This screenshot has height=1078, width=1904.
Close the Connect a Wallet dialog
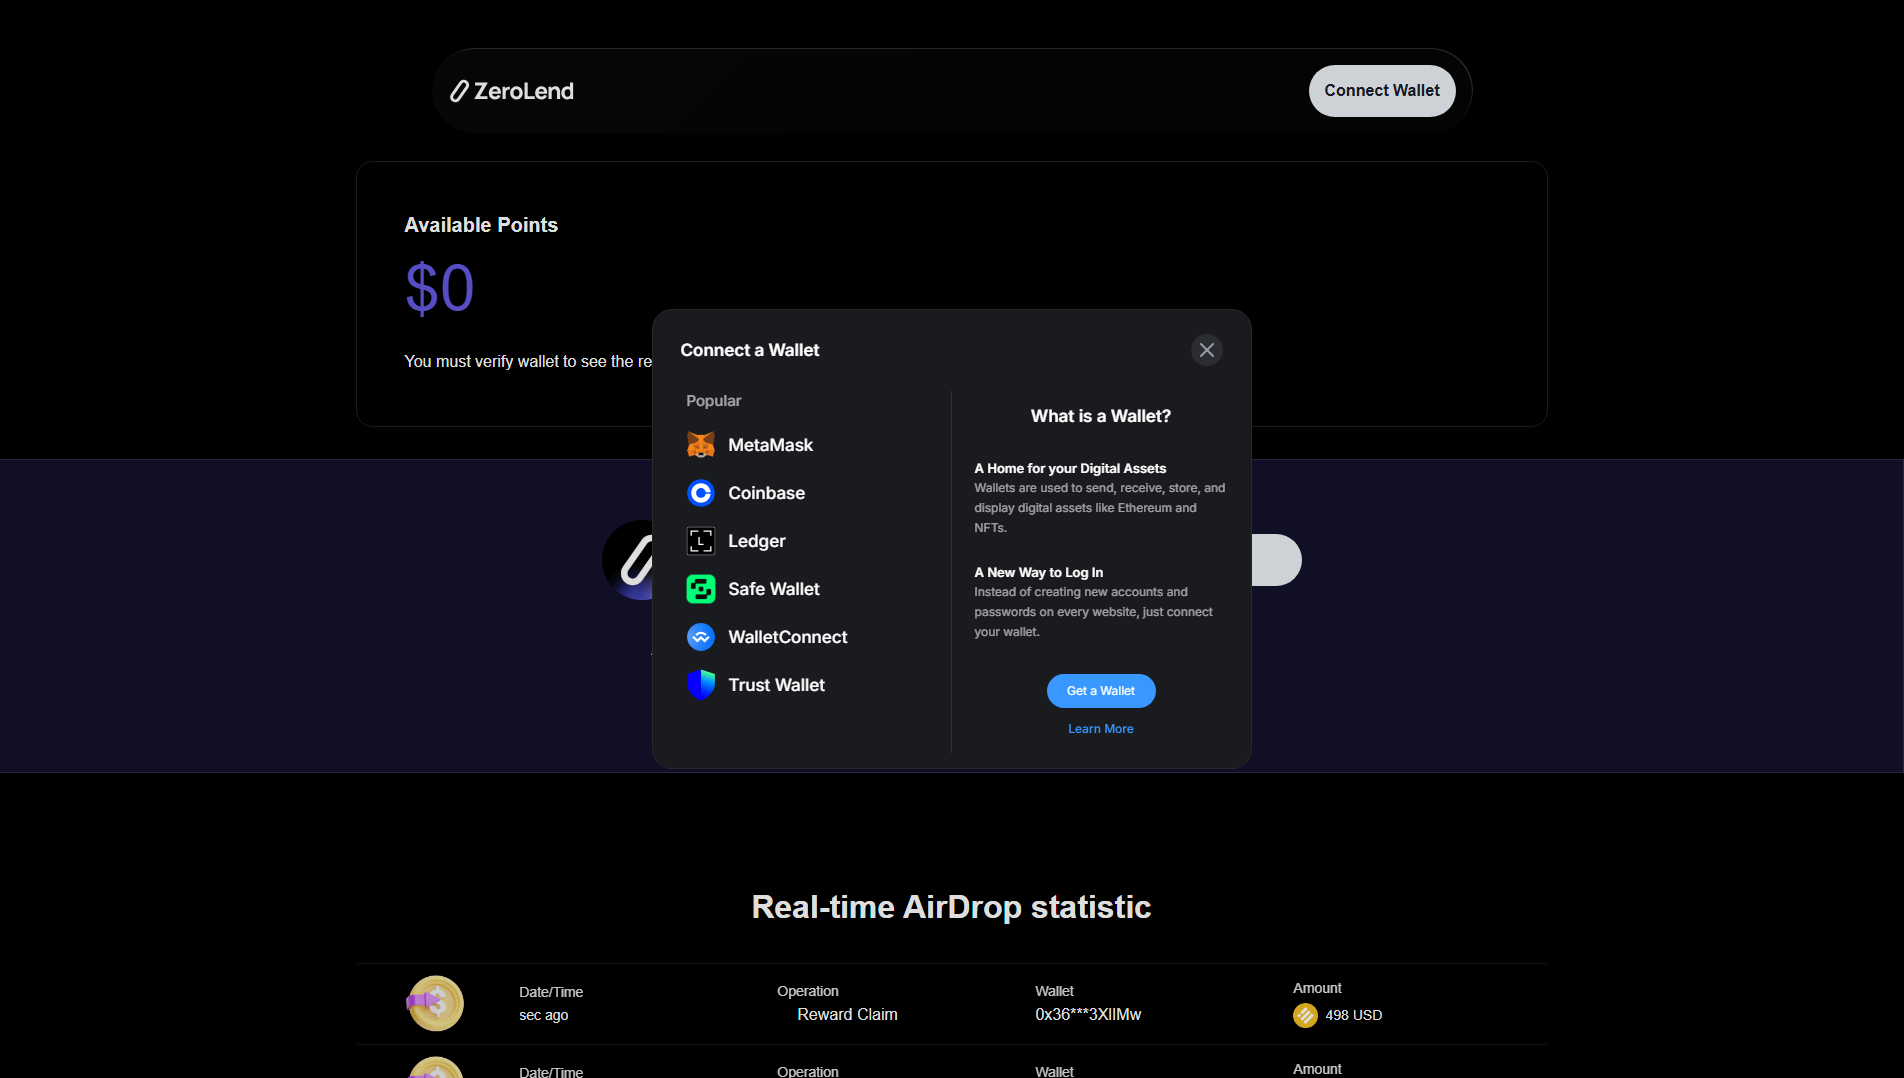click(1207, 350)
